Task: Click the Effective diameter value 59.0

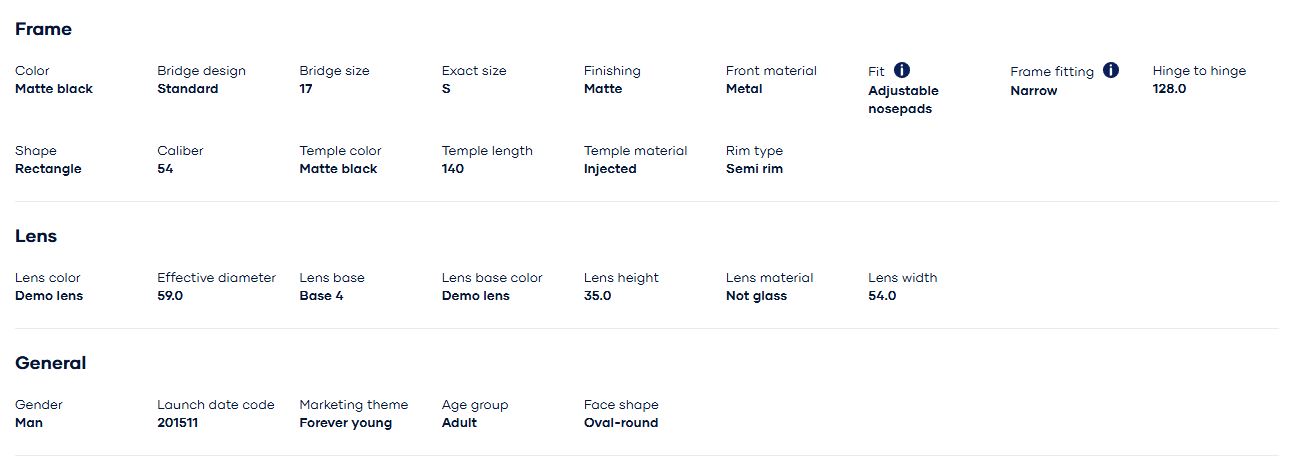Action: (170, 296)
